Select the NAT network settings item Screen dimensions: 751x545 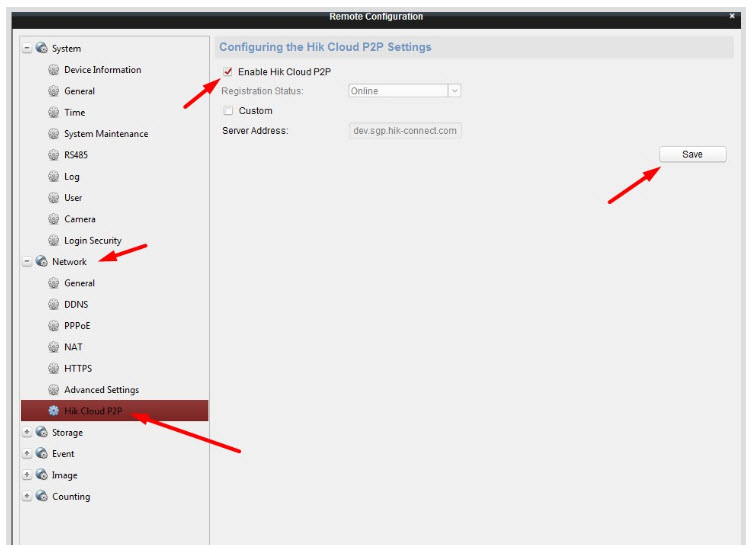click(x=73, y=347)
